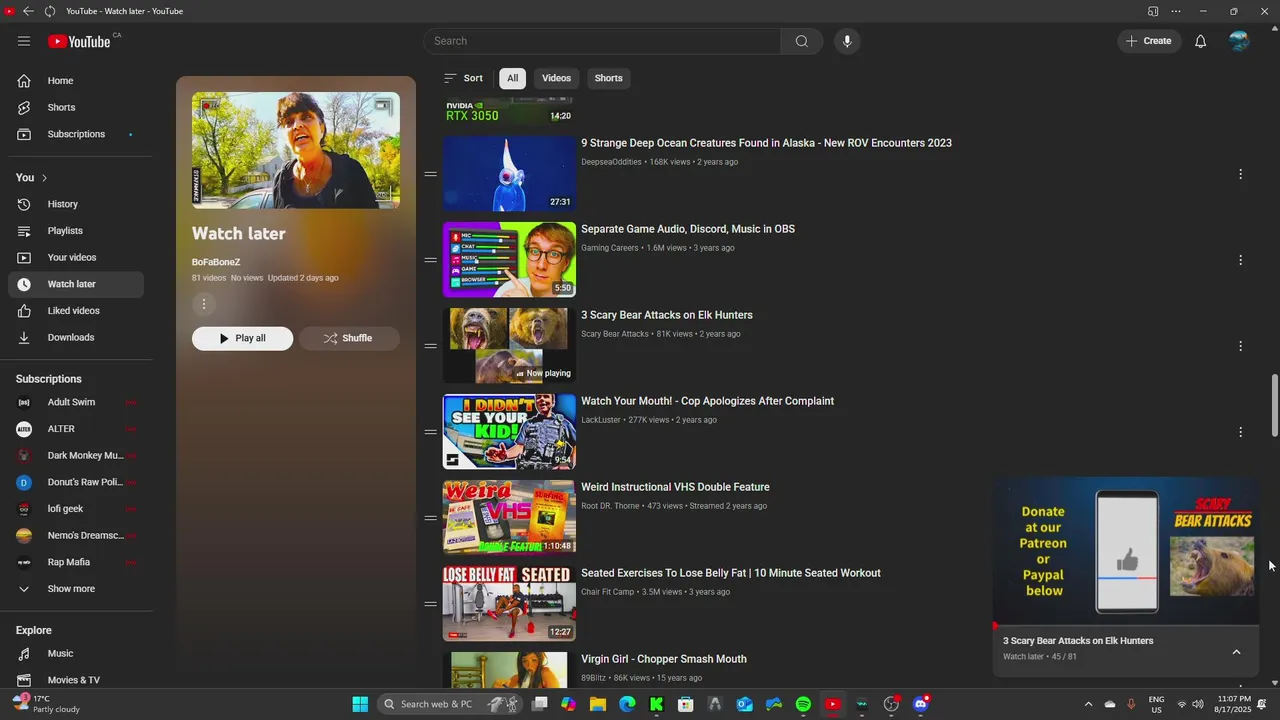
Task: Open options for Watch Your Mouth video
Action: click(1240, 432)
